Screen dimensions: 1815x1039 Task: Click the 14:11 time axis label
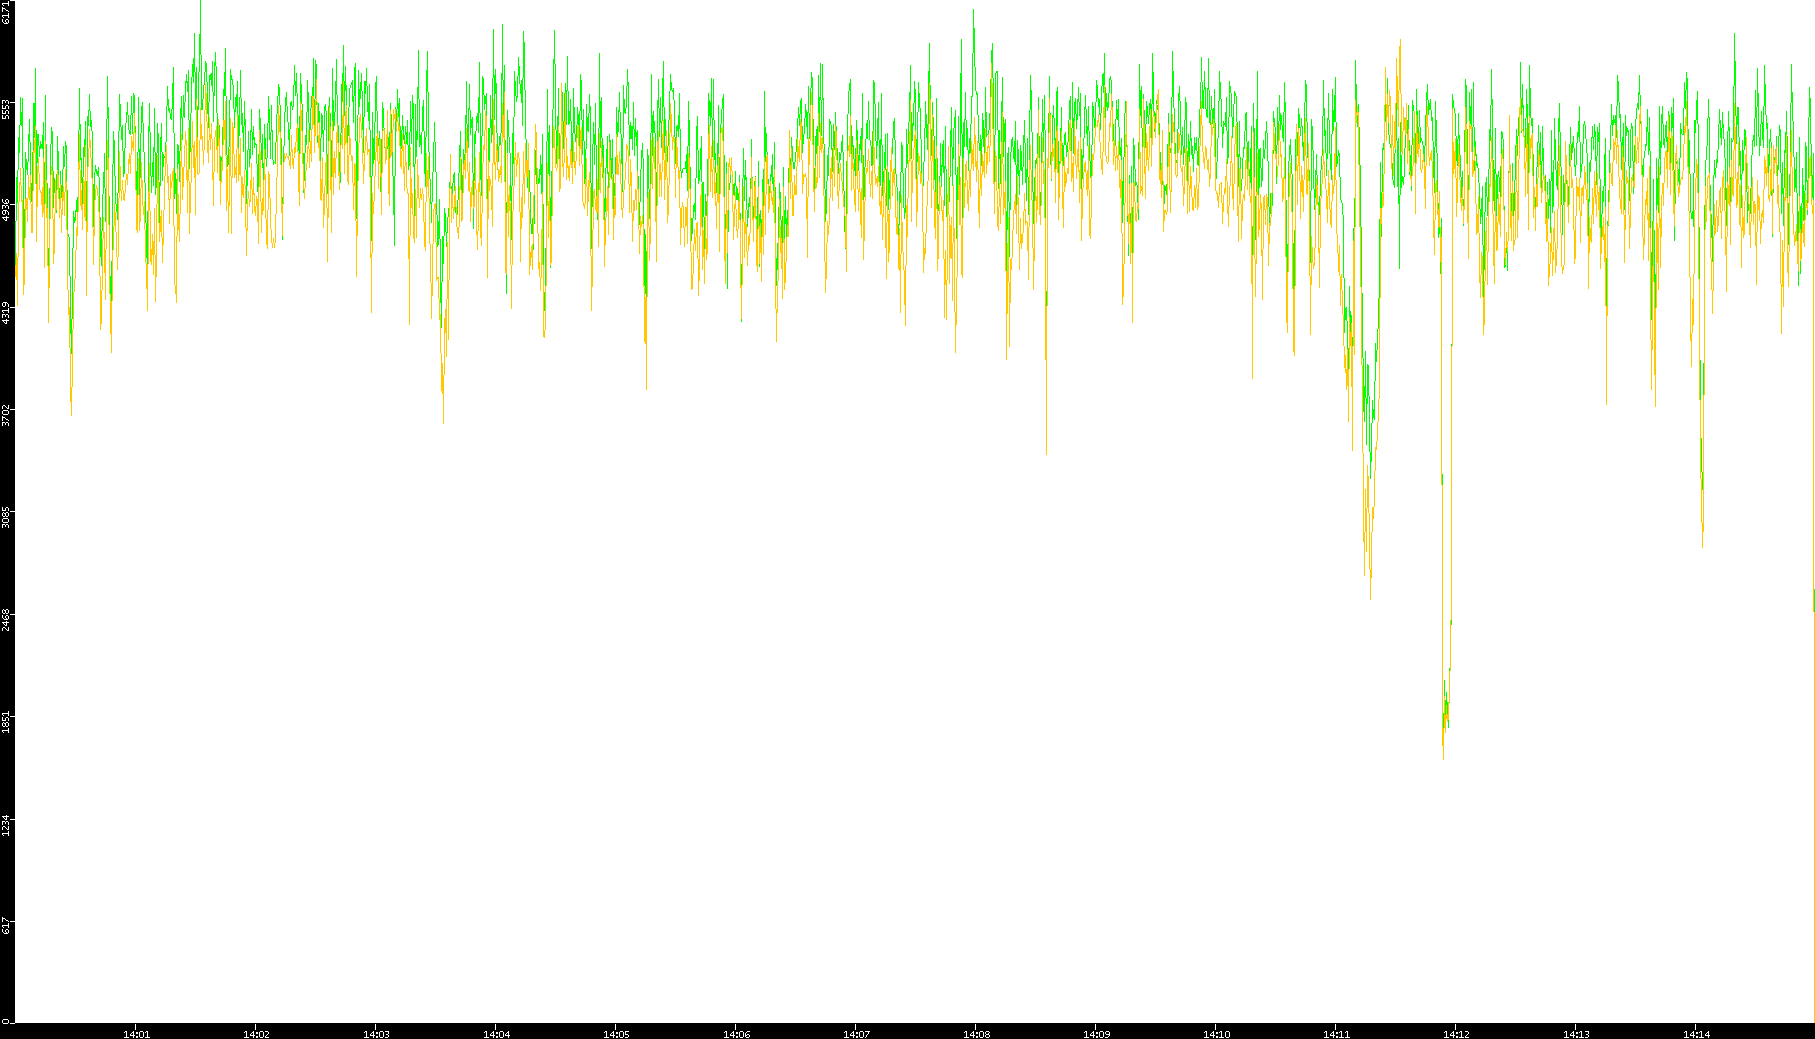click(1336, 1034)
